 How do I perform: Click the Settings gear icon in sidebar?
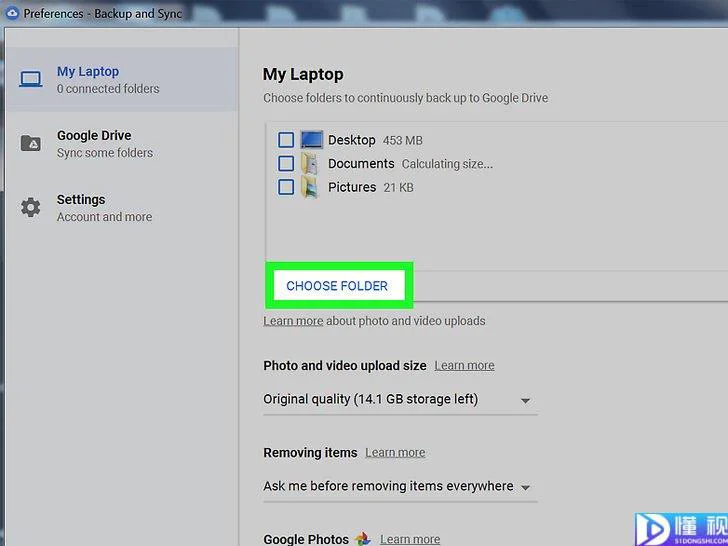coord(31,207)
